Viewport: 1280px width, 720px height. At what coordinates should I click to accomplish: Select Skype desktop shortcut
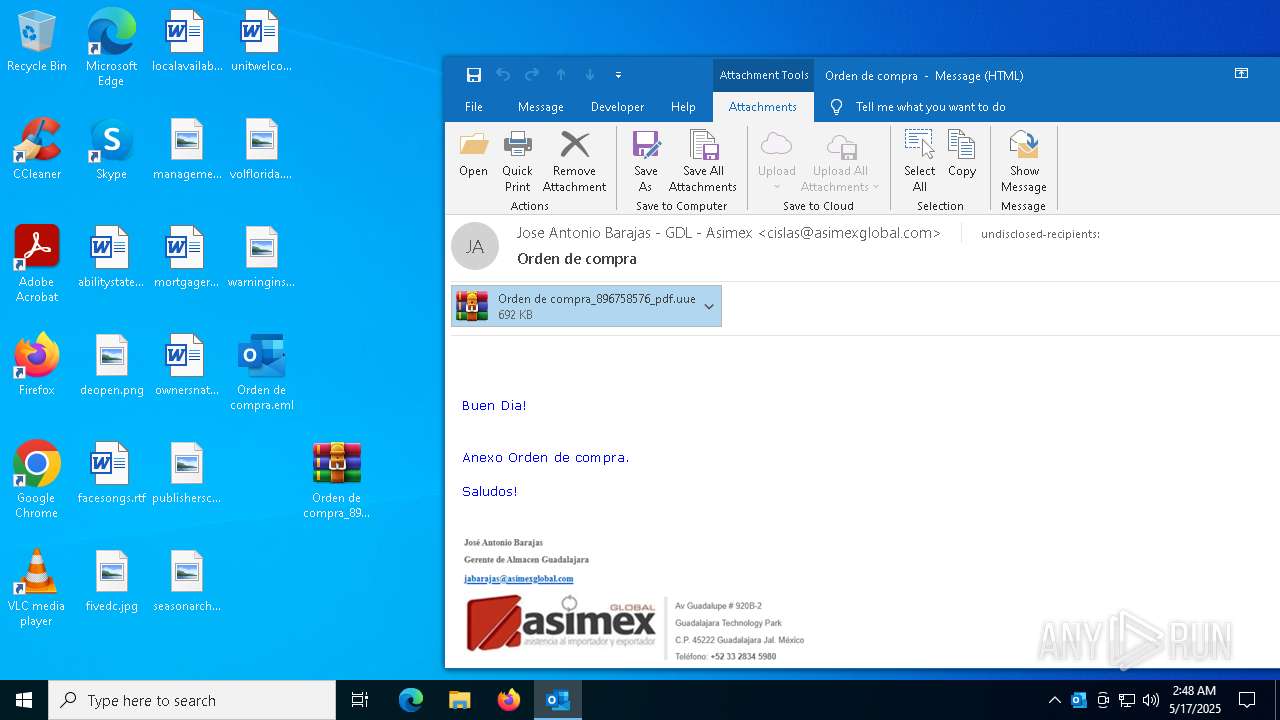[x=111, y=149]
